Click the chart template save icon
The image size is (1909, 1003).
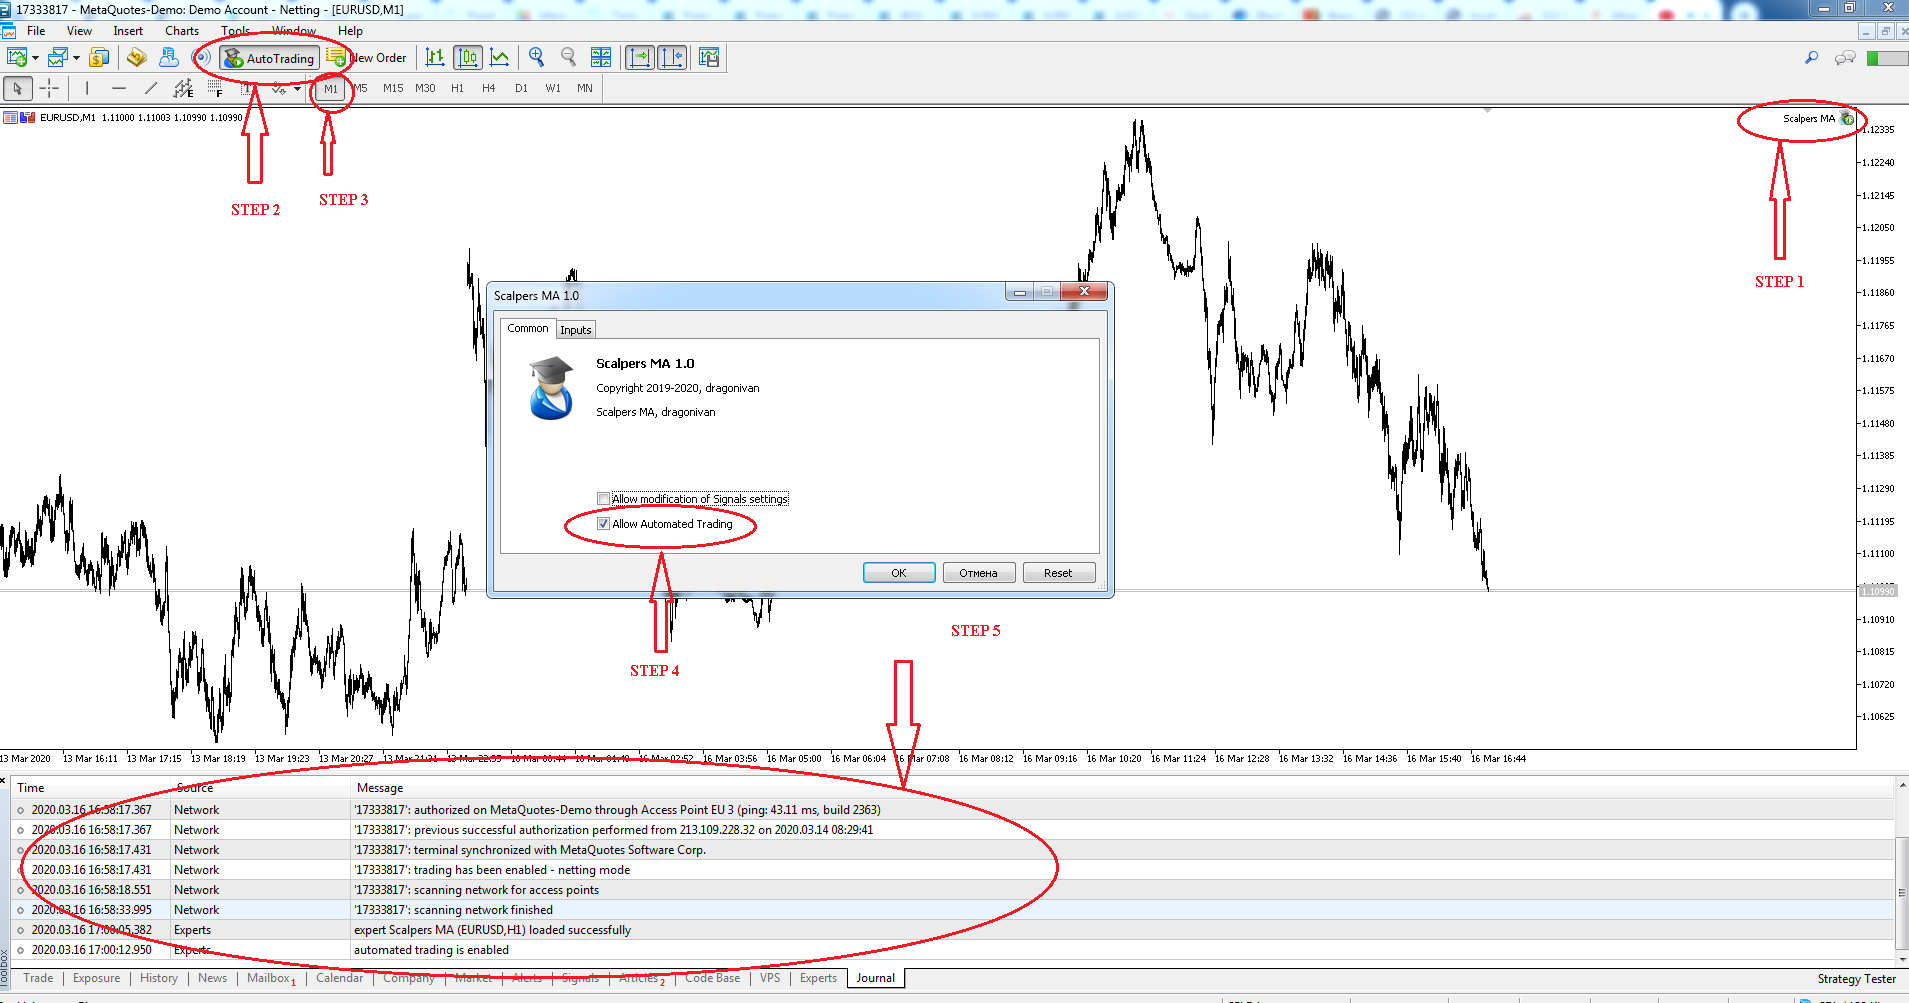[x=709, y=58]
